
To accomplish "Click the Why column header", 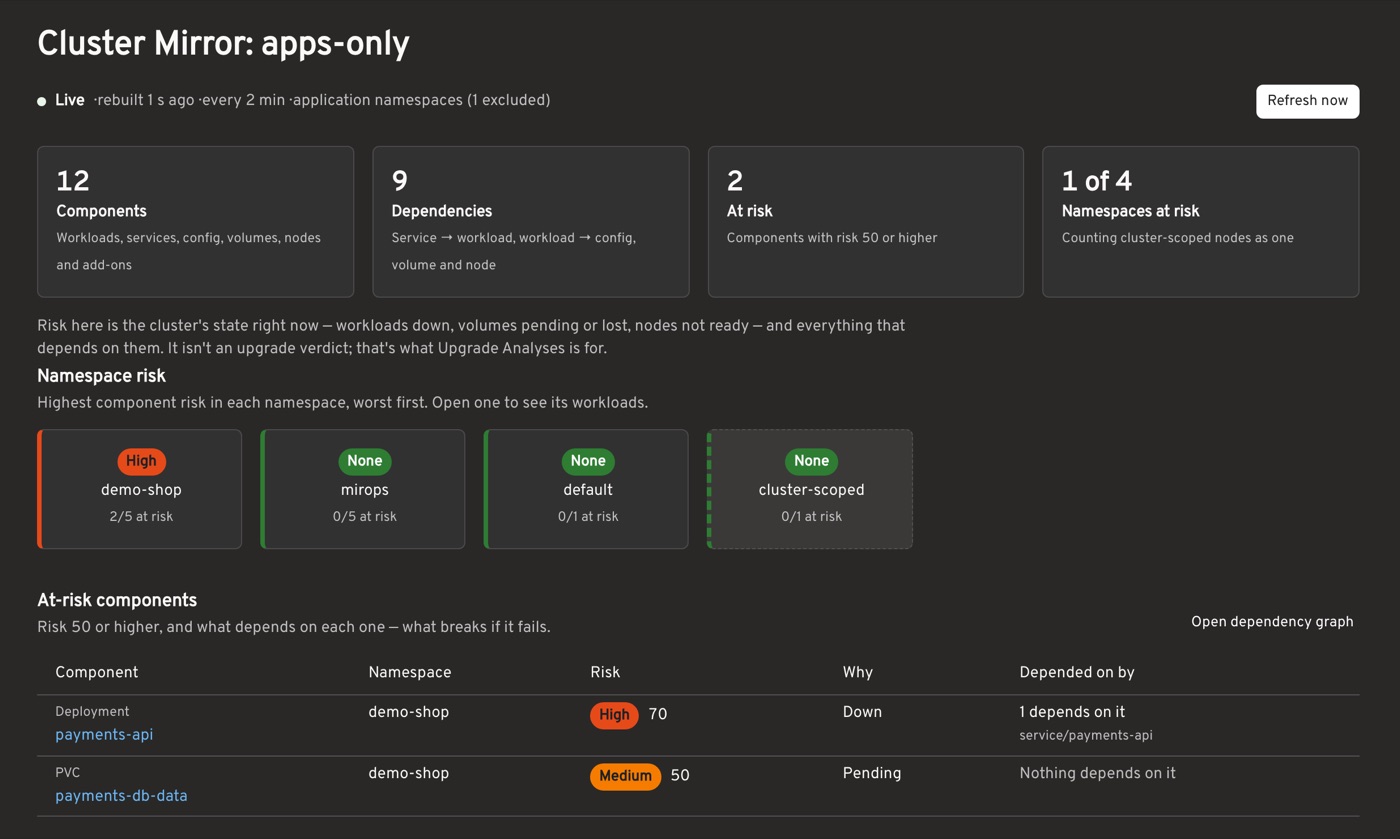I will (858, 673).
